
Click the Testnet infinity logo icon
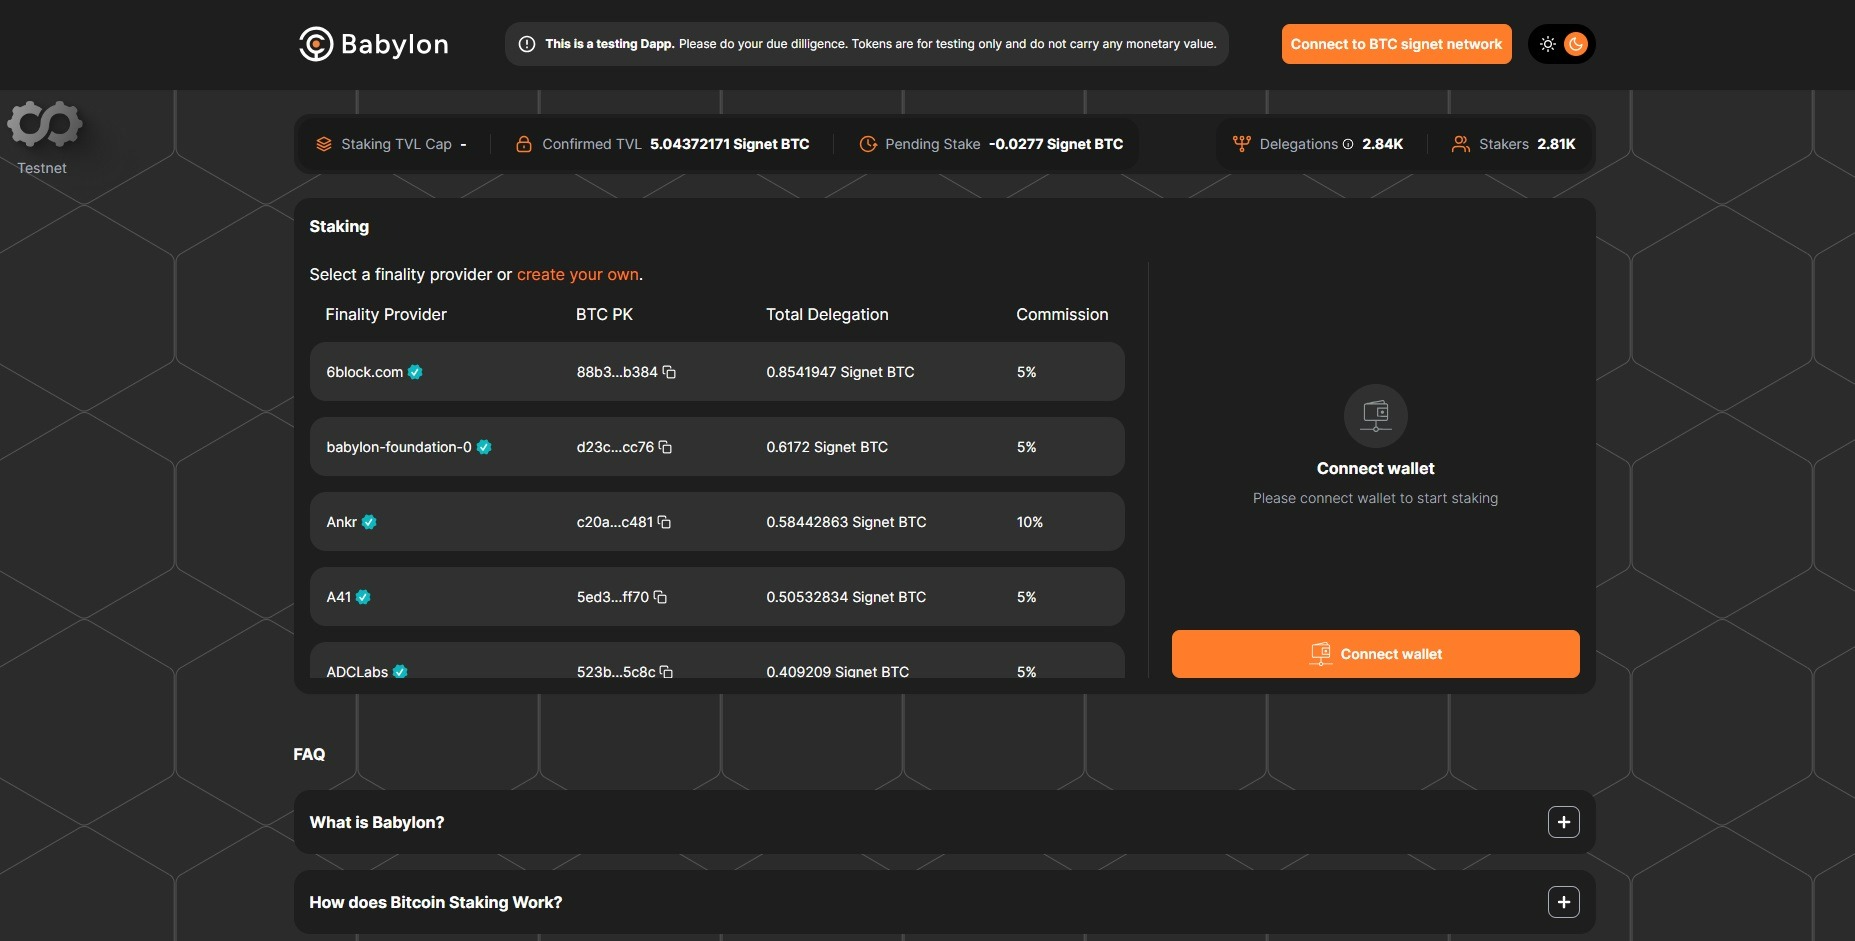point(44,124)
